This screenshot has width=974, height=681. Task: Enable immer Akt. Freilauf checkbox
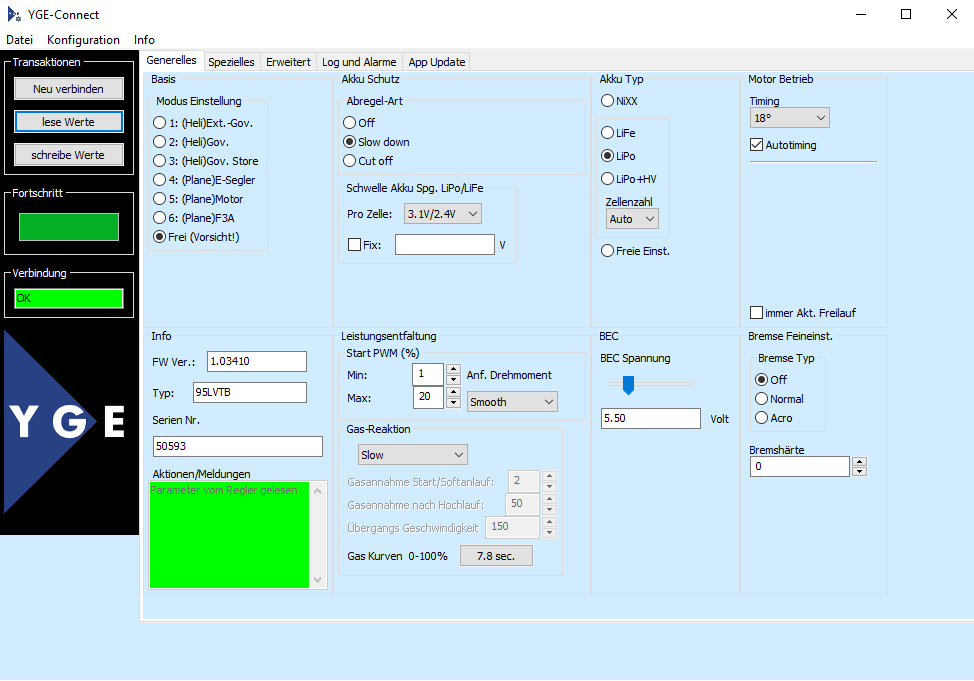803,313
